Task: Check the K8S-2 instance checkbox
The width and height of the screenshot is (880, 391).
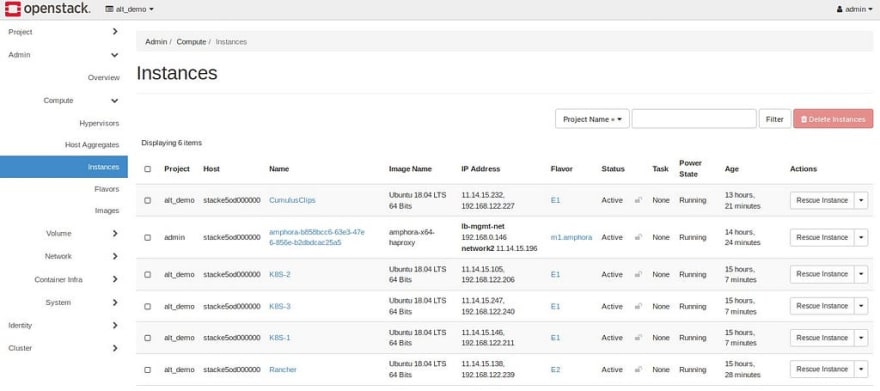Action: [148, 274]
